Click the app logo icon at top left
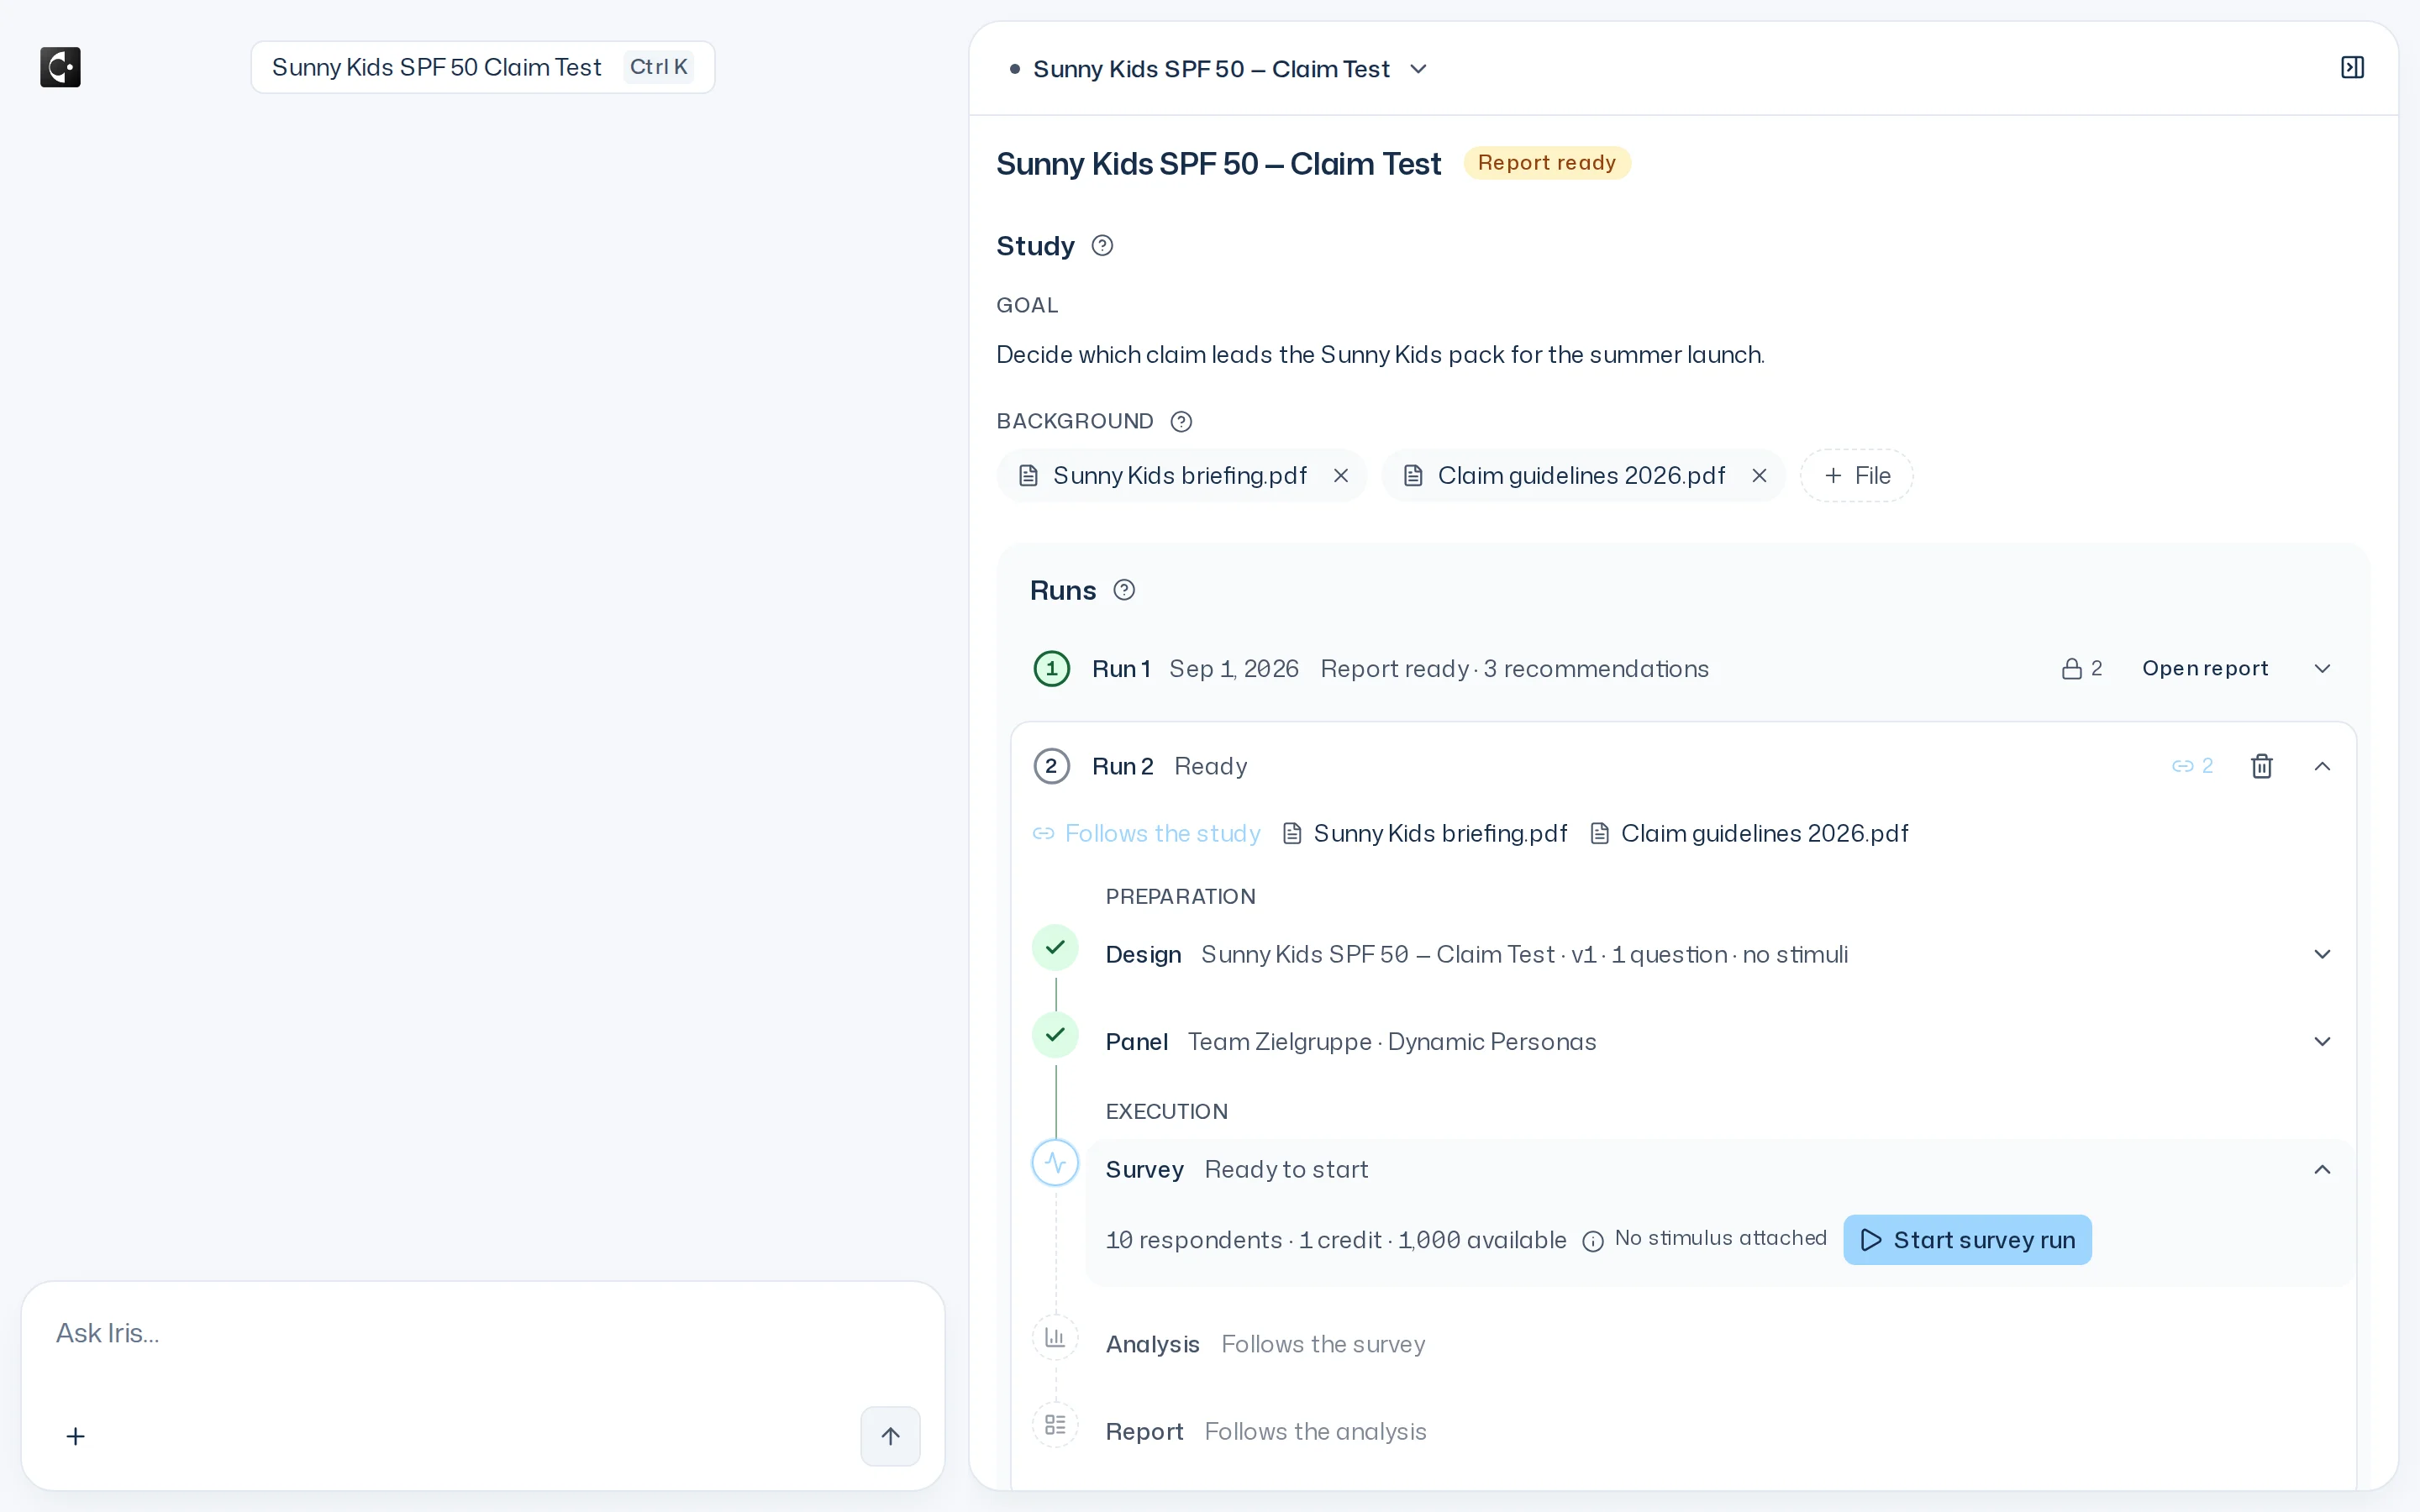The height and width of the screenshot is (1512, 2420). (x=60, y=67)
